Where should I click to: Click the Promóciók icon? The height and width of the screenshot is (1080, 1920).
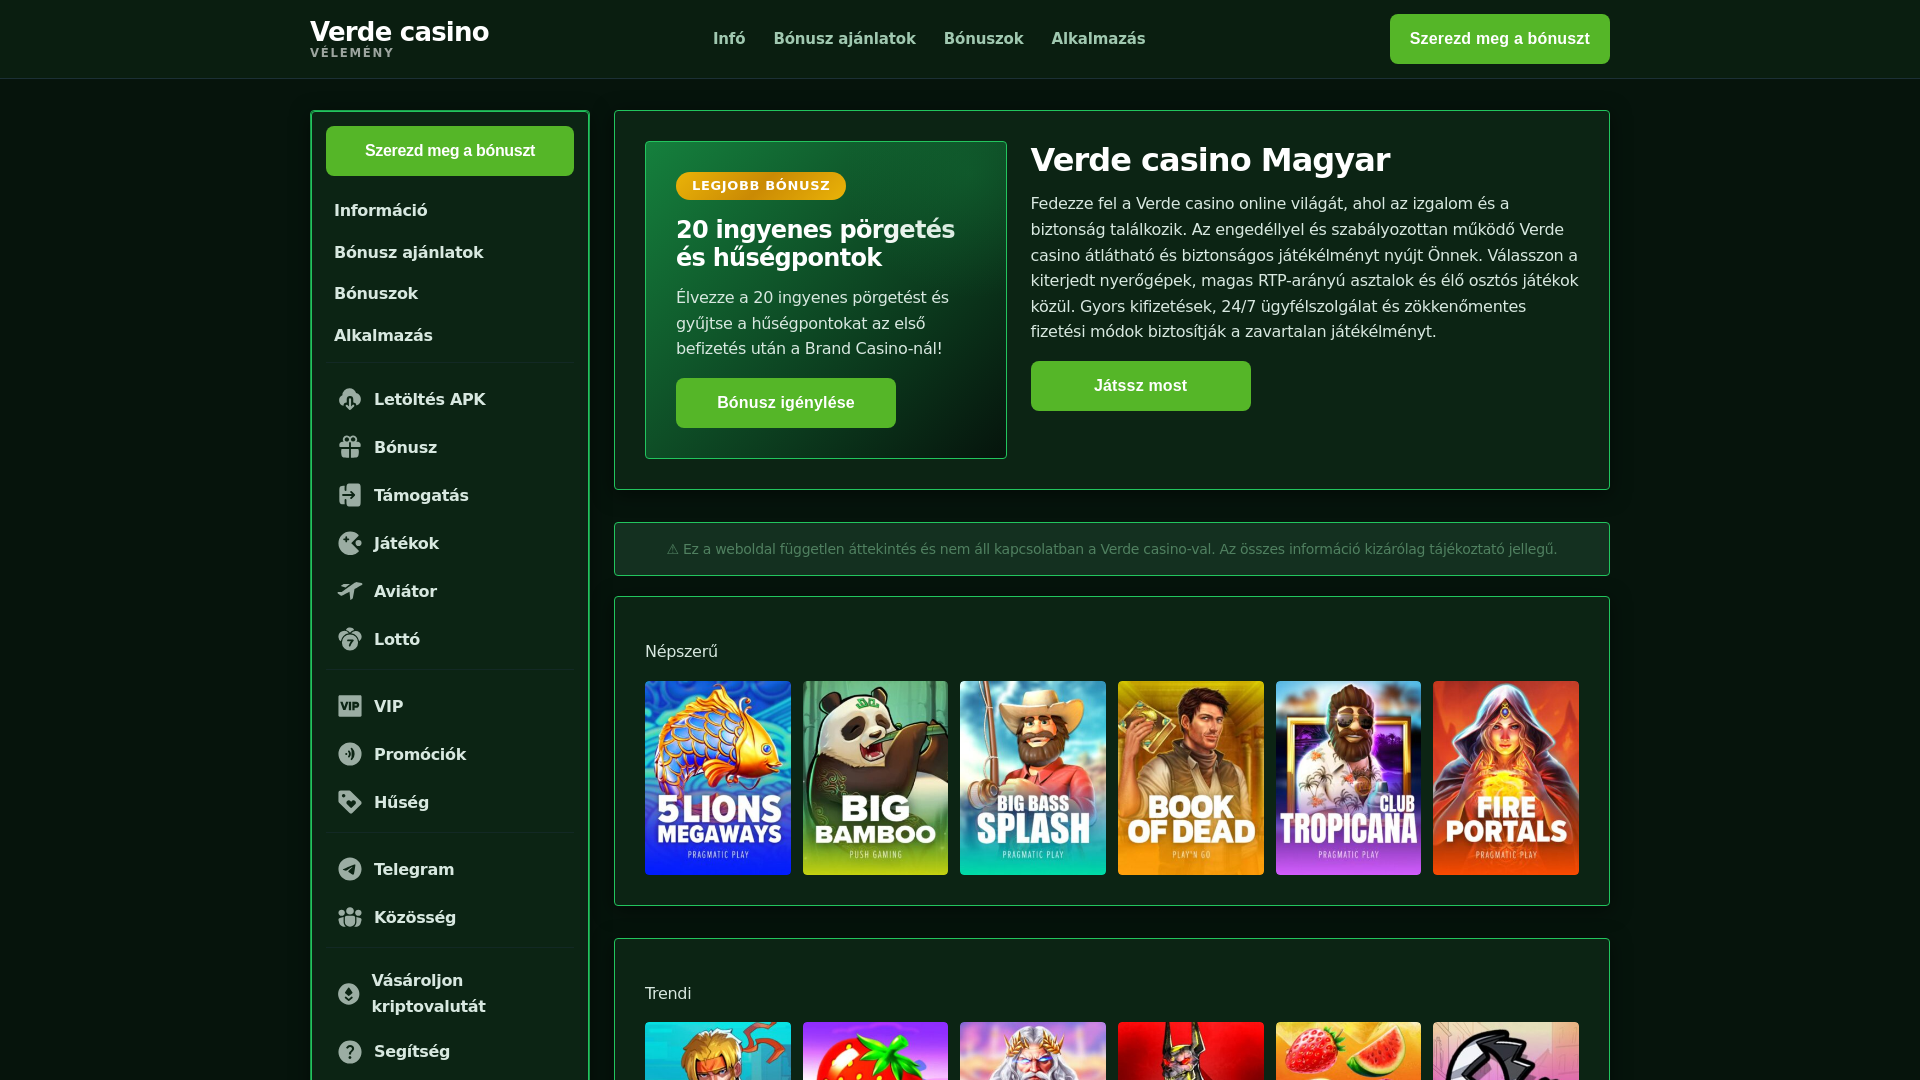(x=349, y=754)
